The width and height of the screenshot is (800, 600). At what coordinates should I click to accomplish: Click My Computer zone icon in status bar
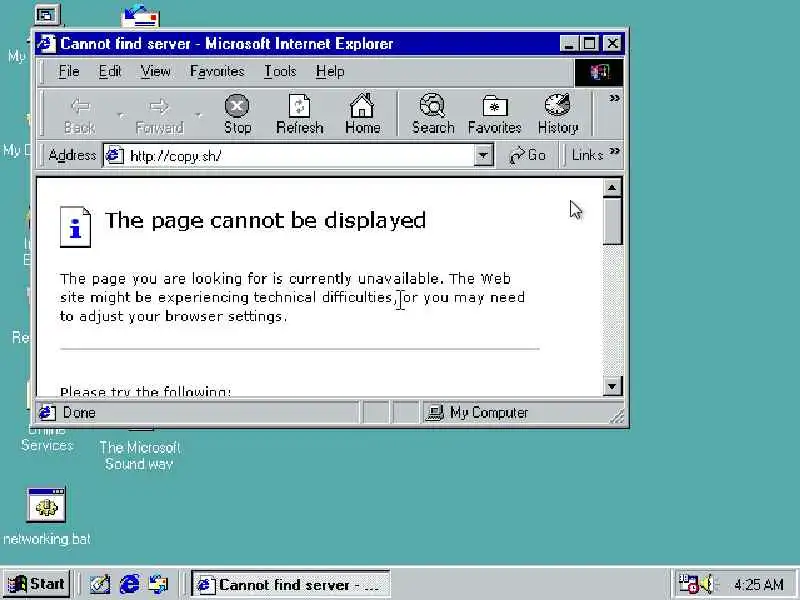[x=434, y=412]
